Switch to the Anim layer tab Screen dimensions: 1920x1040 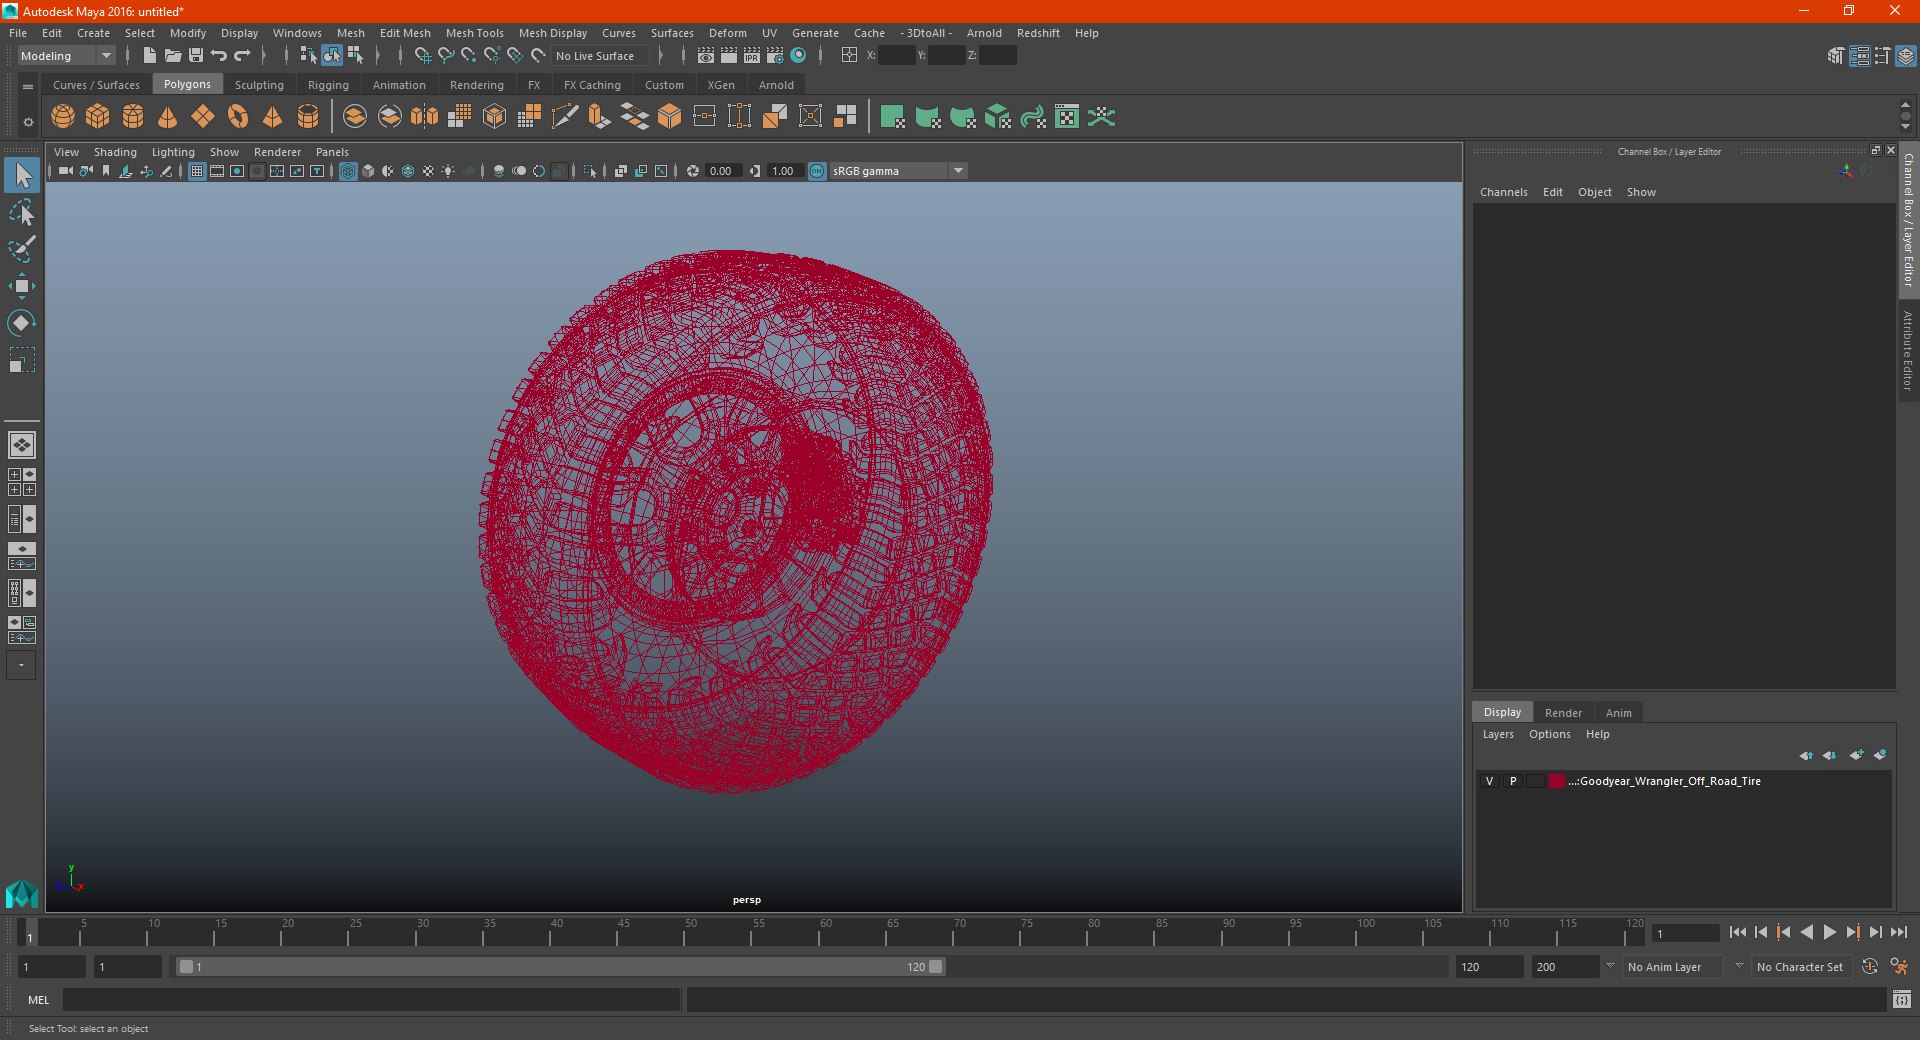pyautogui.click(x=1618, y=713)
